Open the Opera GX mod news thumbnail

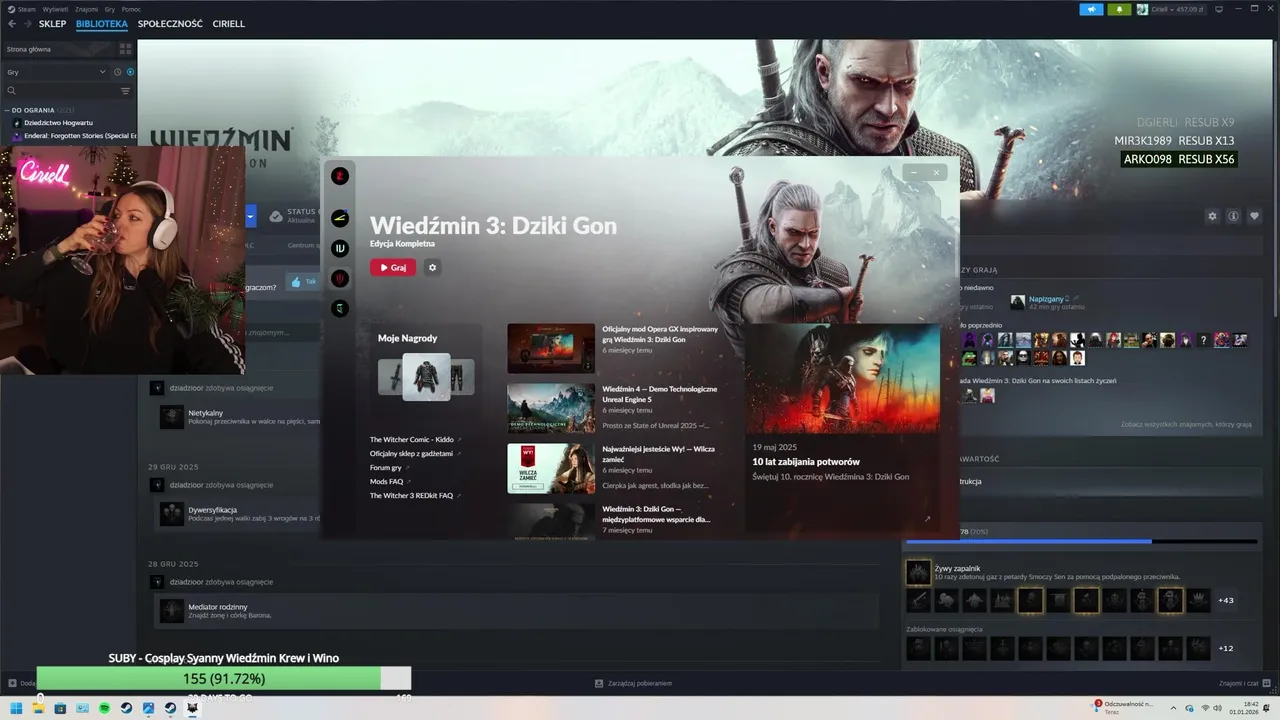click(551, 348)
